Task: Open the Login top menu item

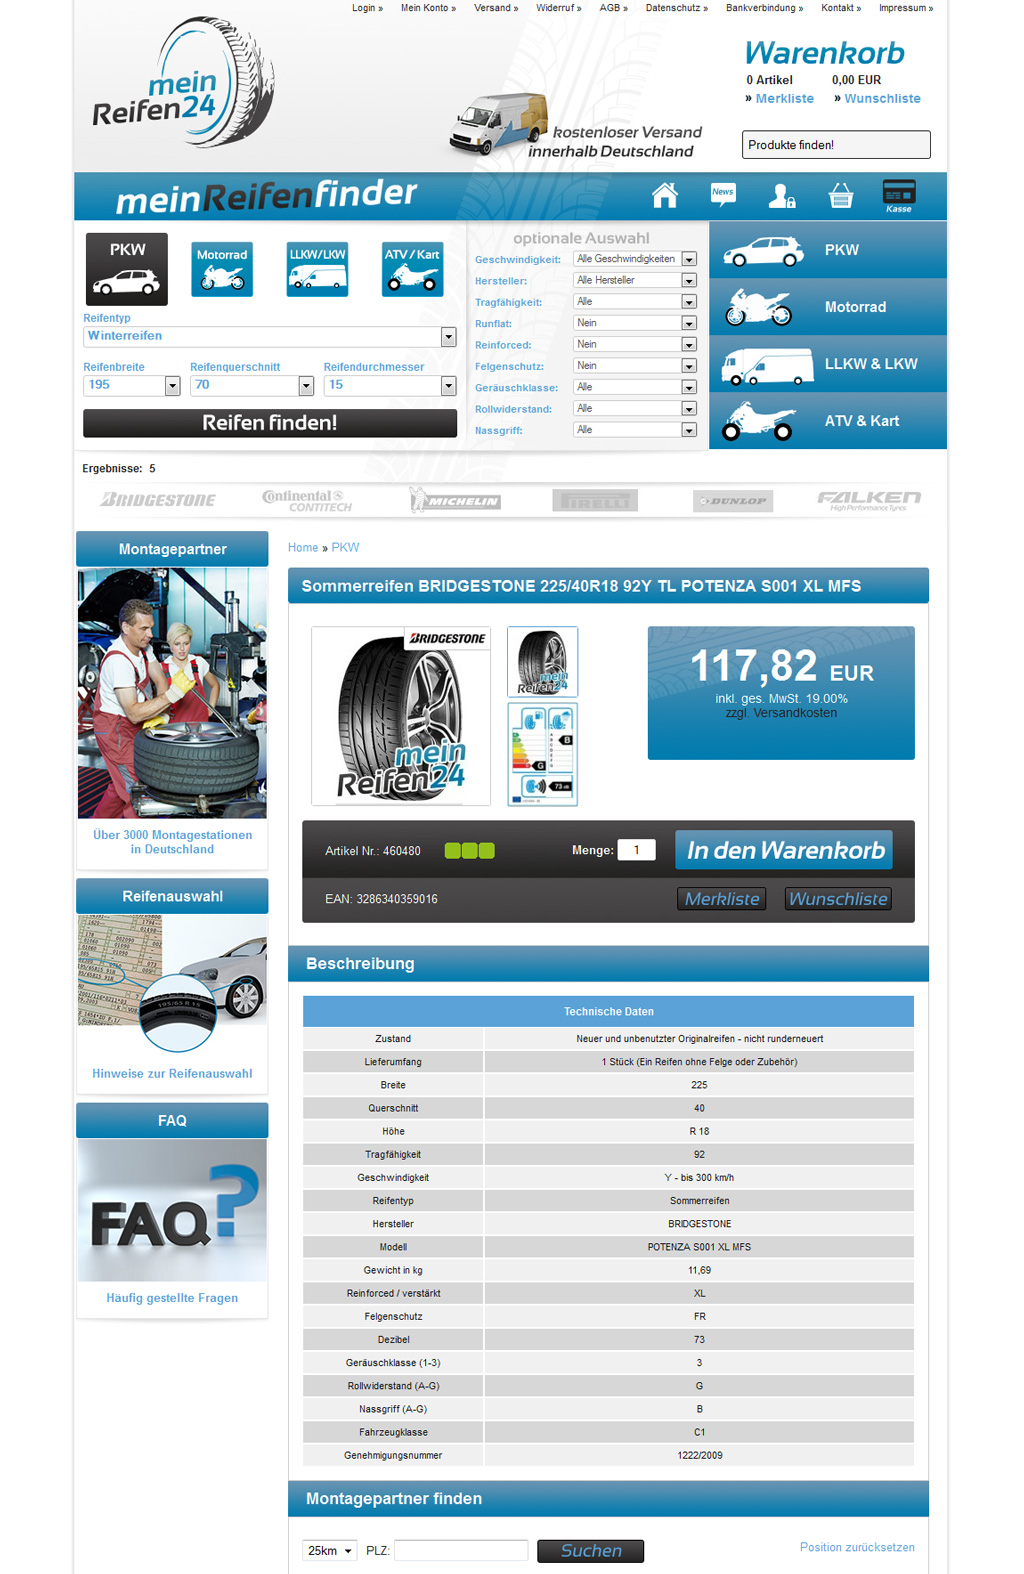Action: [x=367, y=8]
